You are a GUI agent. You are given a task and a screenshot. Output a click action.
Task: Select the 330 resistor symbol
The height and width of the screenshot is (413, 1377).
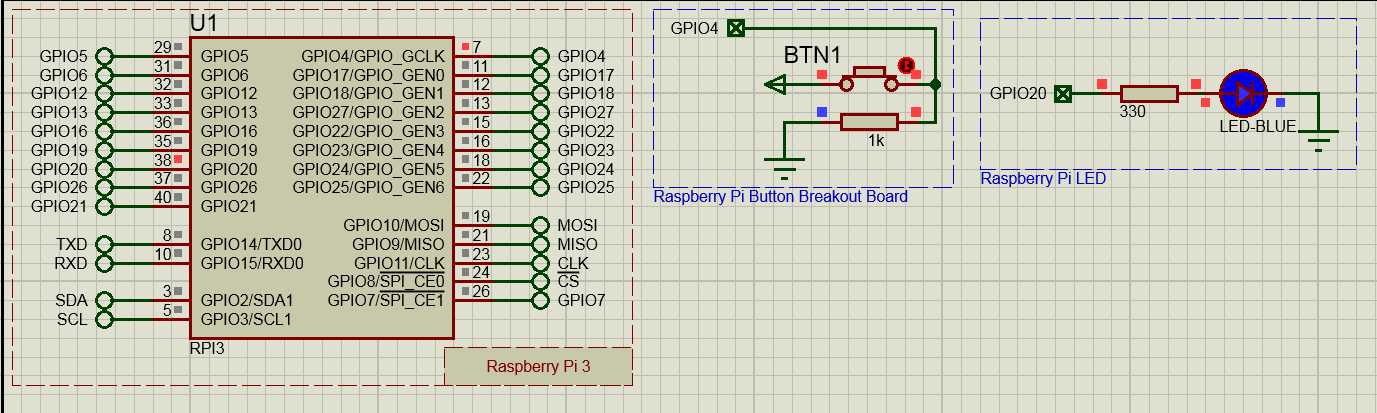coord(1148,94)
